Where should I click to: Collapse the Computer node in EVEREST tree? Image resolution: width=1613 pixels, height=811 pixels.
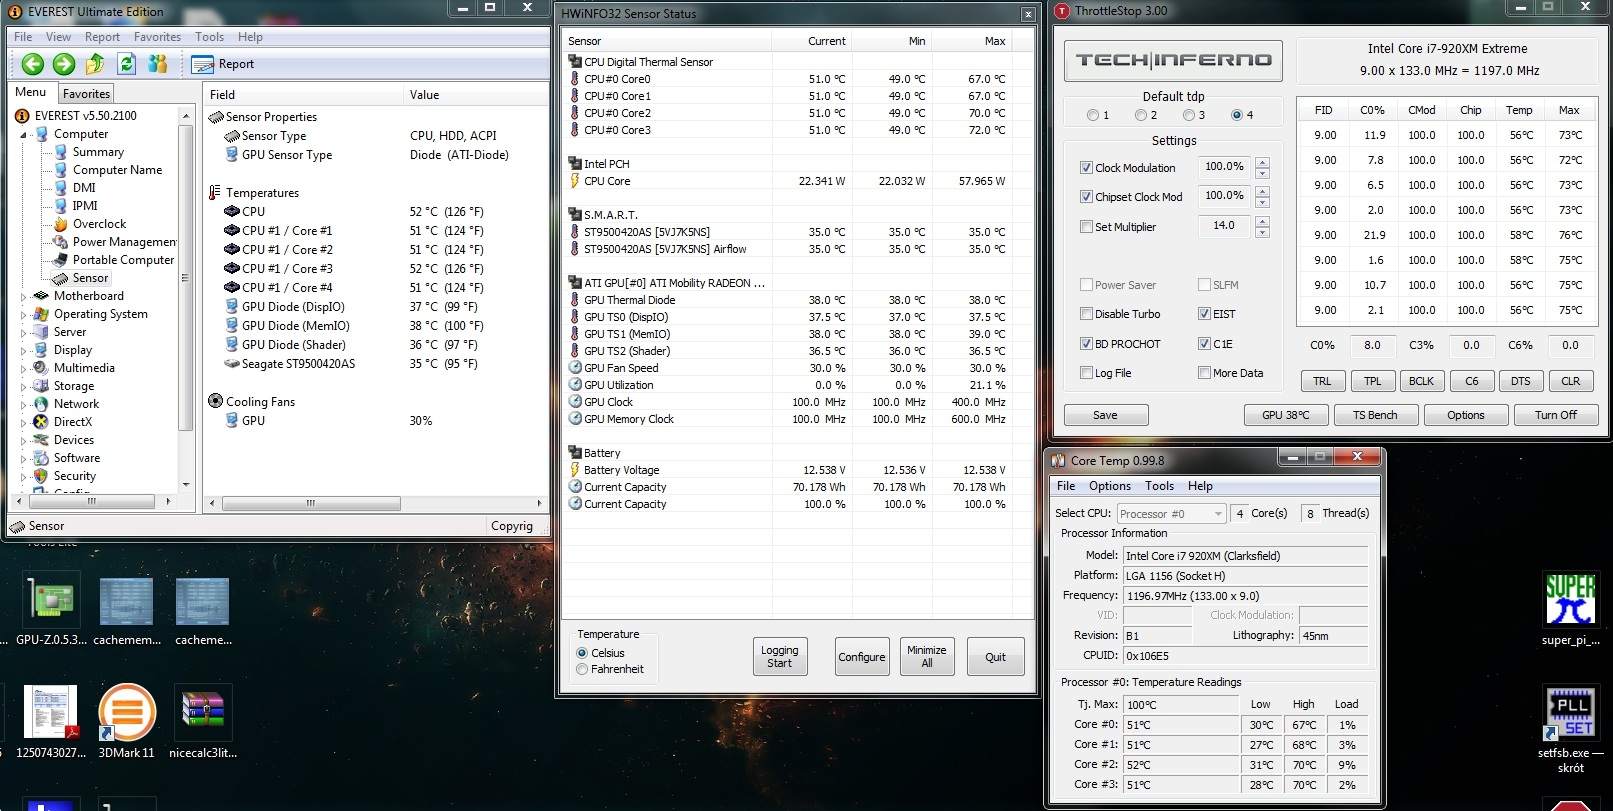coord(24,134)
